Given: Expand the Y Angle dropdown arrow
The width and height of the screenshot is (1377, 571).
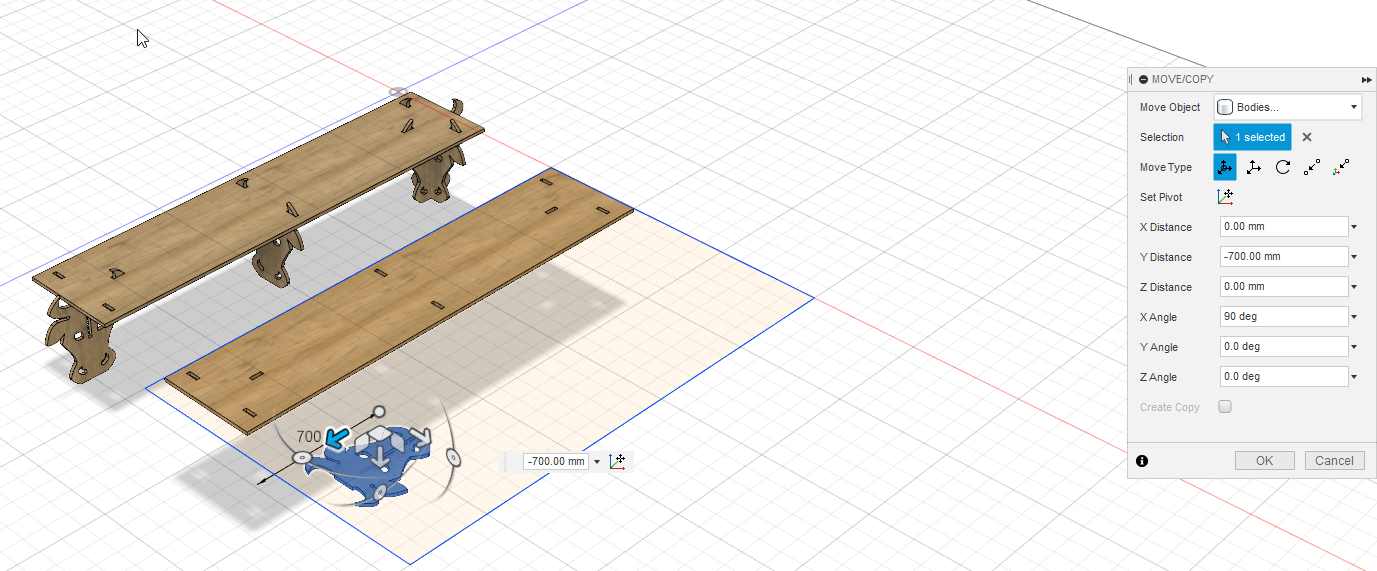Looking at the screenshot, I should [1354, 347].
